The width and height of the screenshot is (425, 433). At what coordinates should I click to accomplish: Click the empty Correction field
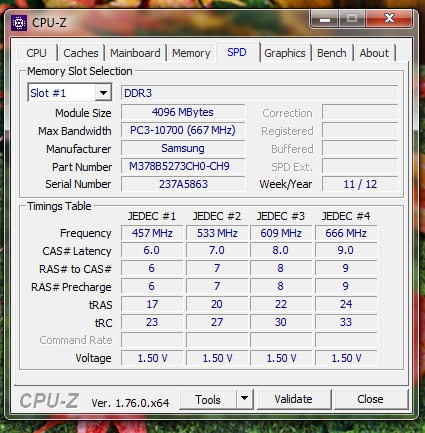click(x=360, y=112)
